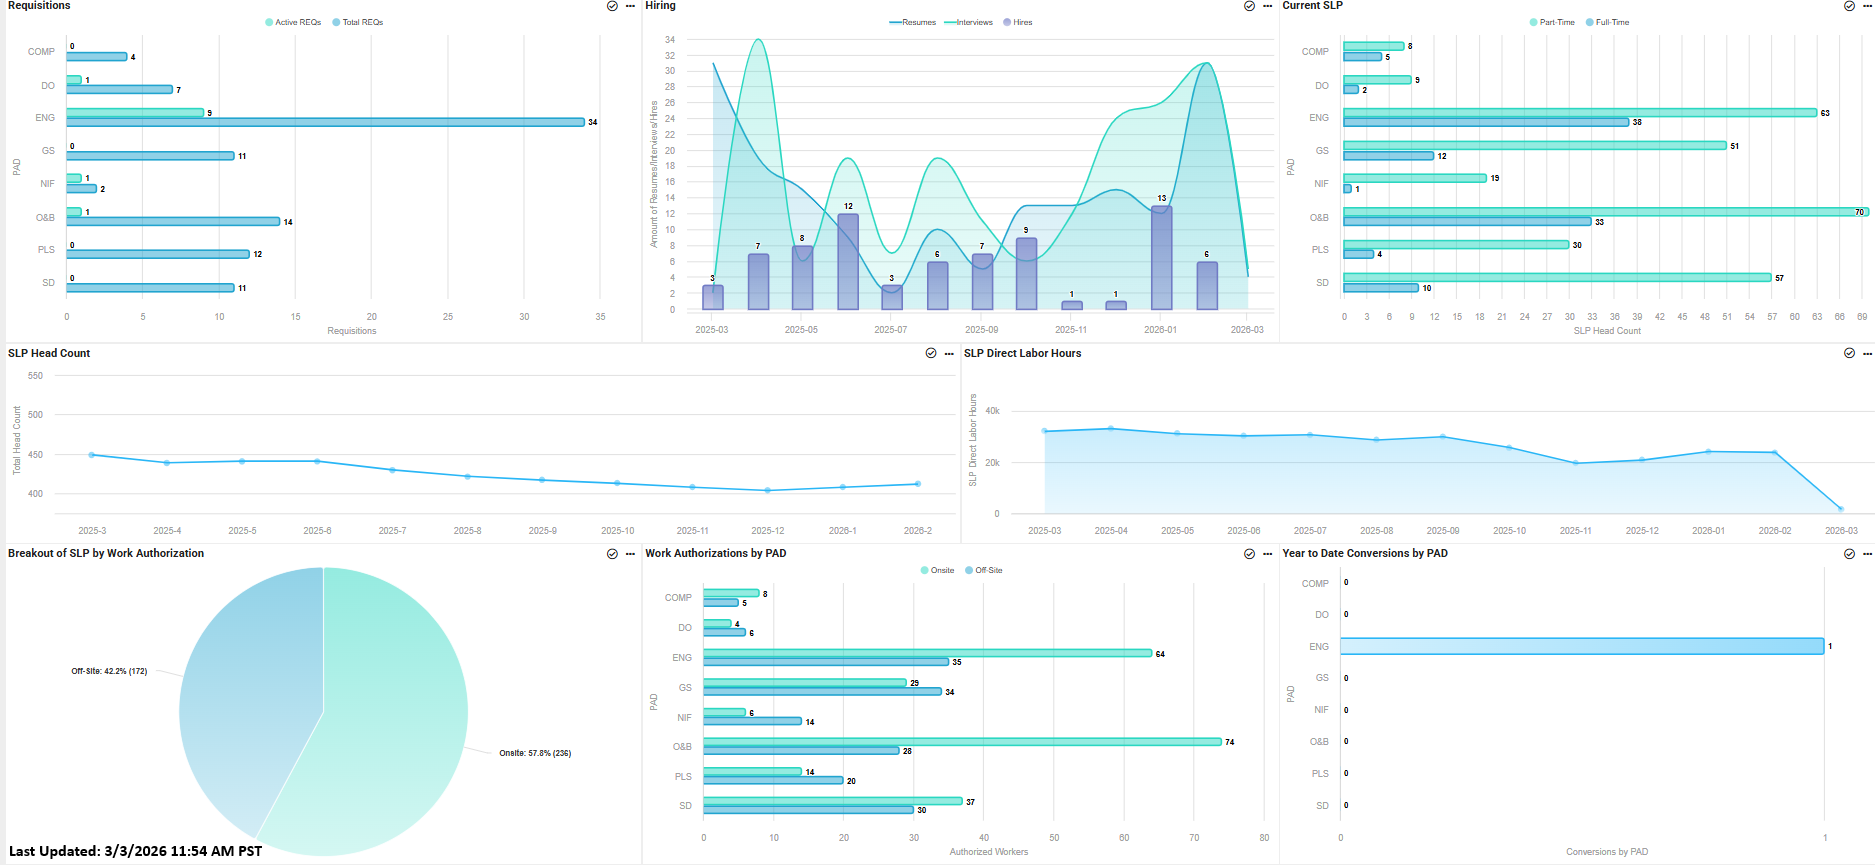Screen dimensions: 1875x865
Task: Click the Off-Site legend color dot
Action: point(969,570)
